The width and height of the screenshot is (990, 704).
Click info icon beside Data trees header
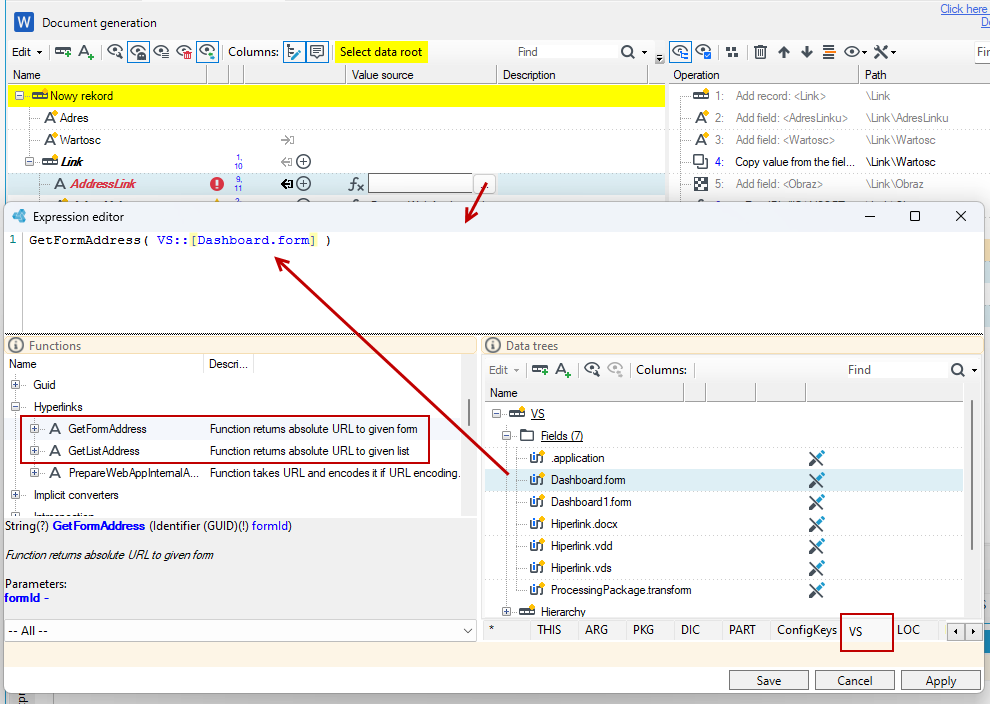click(x=493, y=345)
